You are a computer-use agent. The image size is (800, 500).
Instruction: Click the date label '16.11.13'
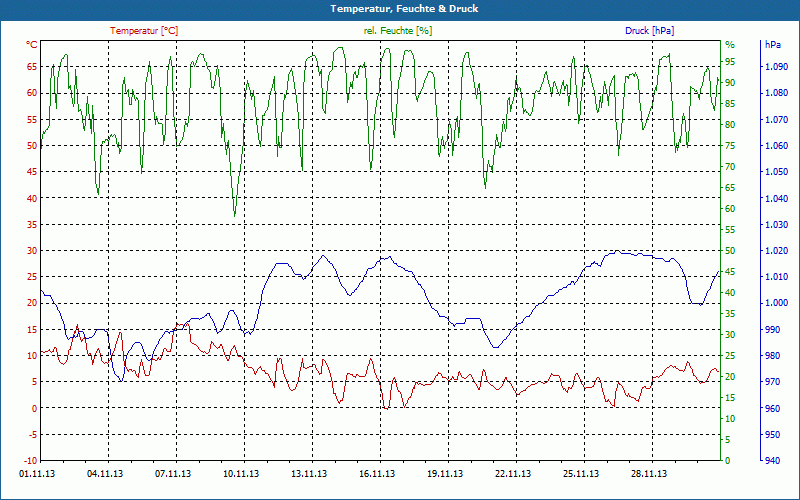pyautogui.click(x=377, y=474)
